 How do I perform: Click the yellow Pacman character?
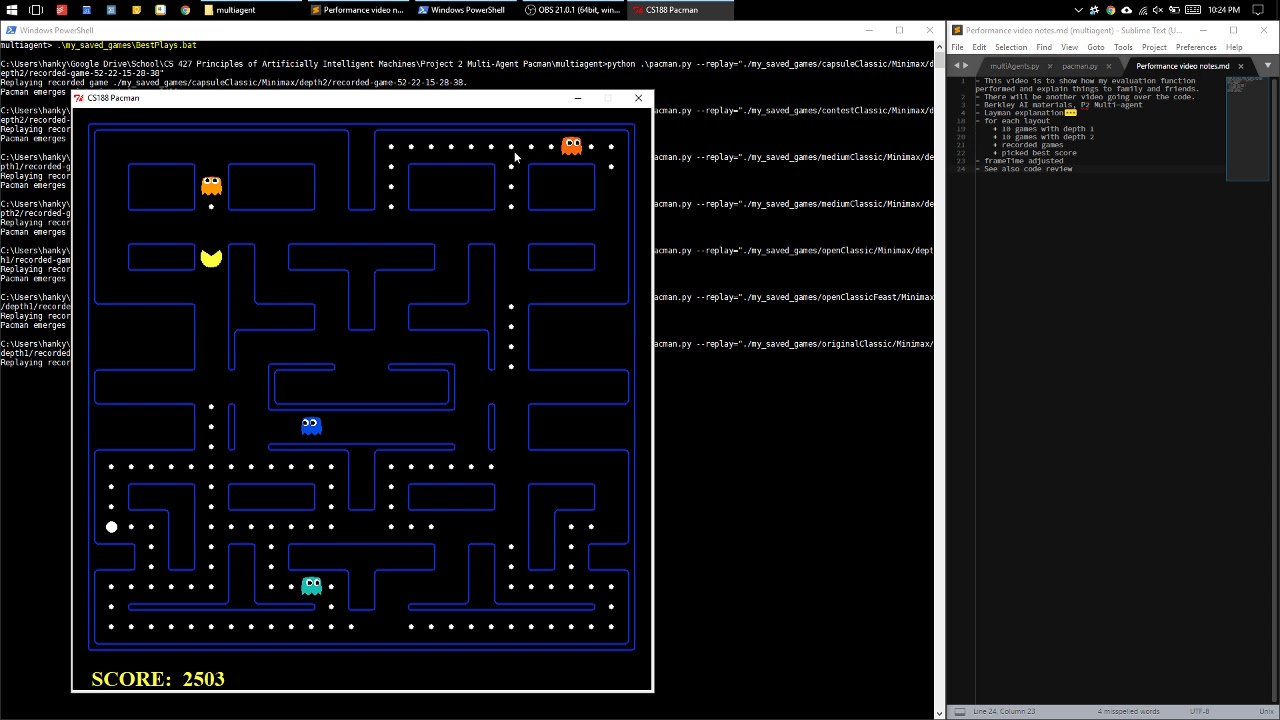pyautogui.click(x=211, y=258)
